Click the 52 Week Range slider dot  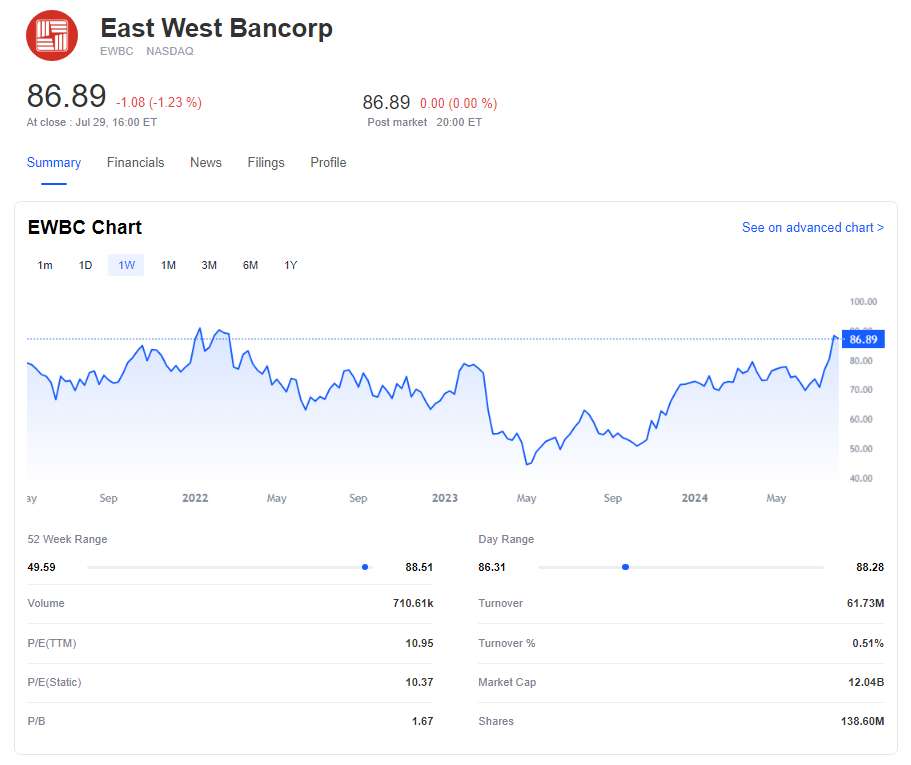[365, 567]
